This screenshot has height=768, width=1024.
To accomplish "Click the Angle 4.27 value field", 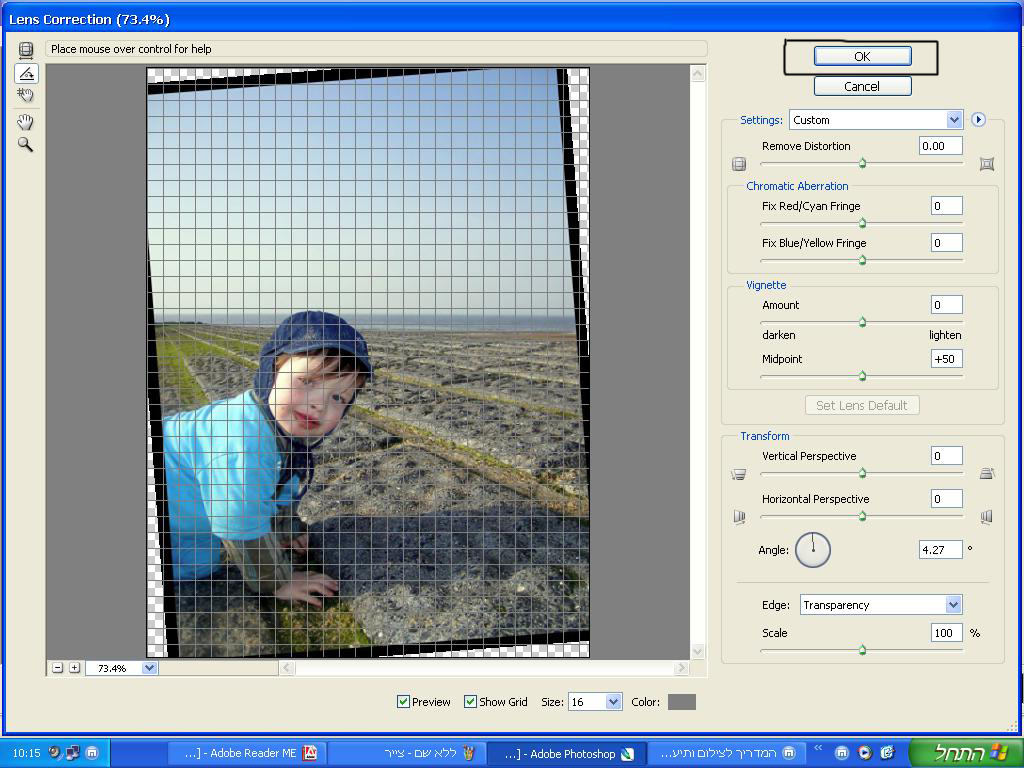I will pos(940,550).
